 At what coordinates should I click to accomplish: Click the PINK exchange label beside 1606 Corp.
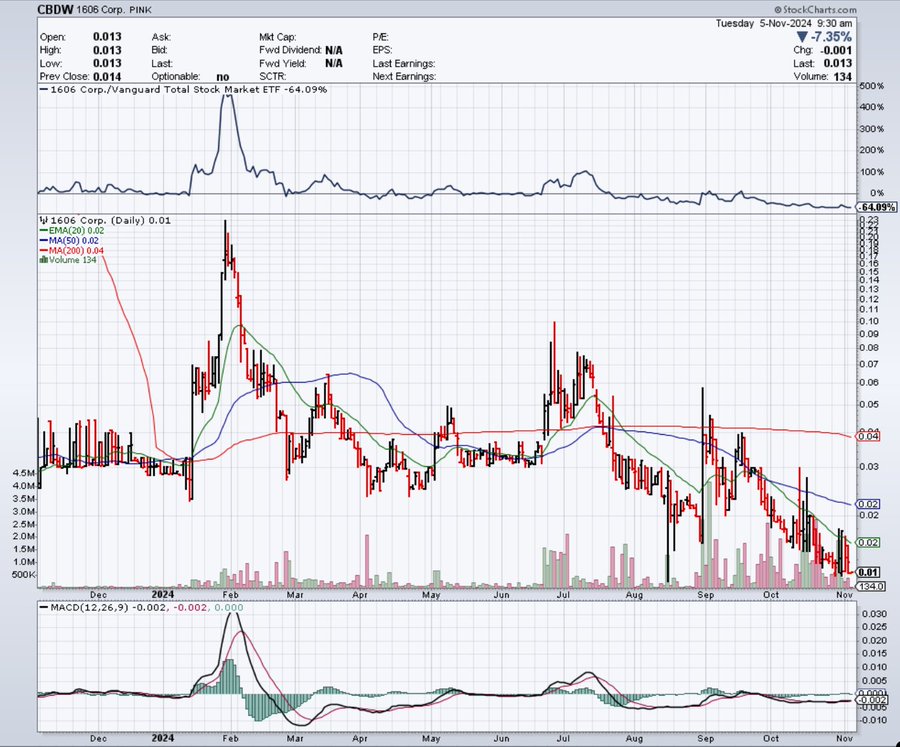pos(140,10)
